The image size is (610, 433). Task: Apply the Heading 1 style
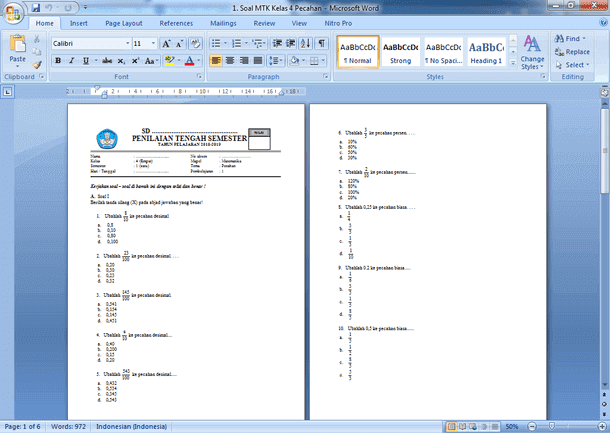(486, 52)
